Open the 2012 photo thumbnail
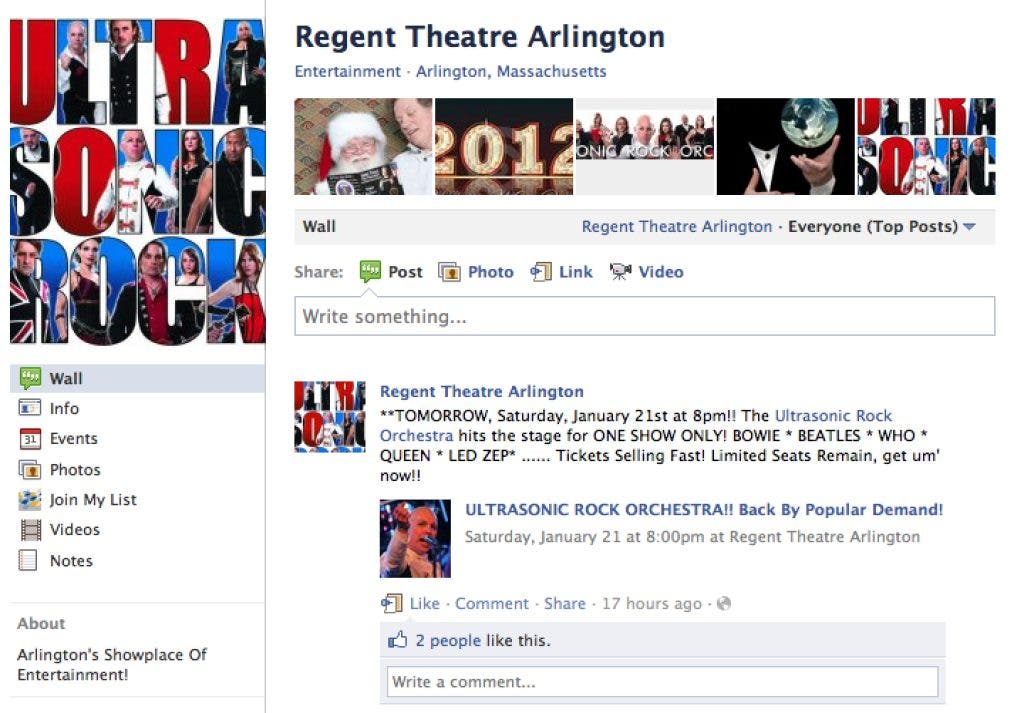The image size is (1024, 713). pos(504,146)
